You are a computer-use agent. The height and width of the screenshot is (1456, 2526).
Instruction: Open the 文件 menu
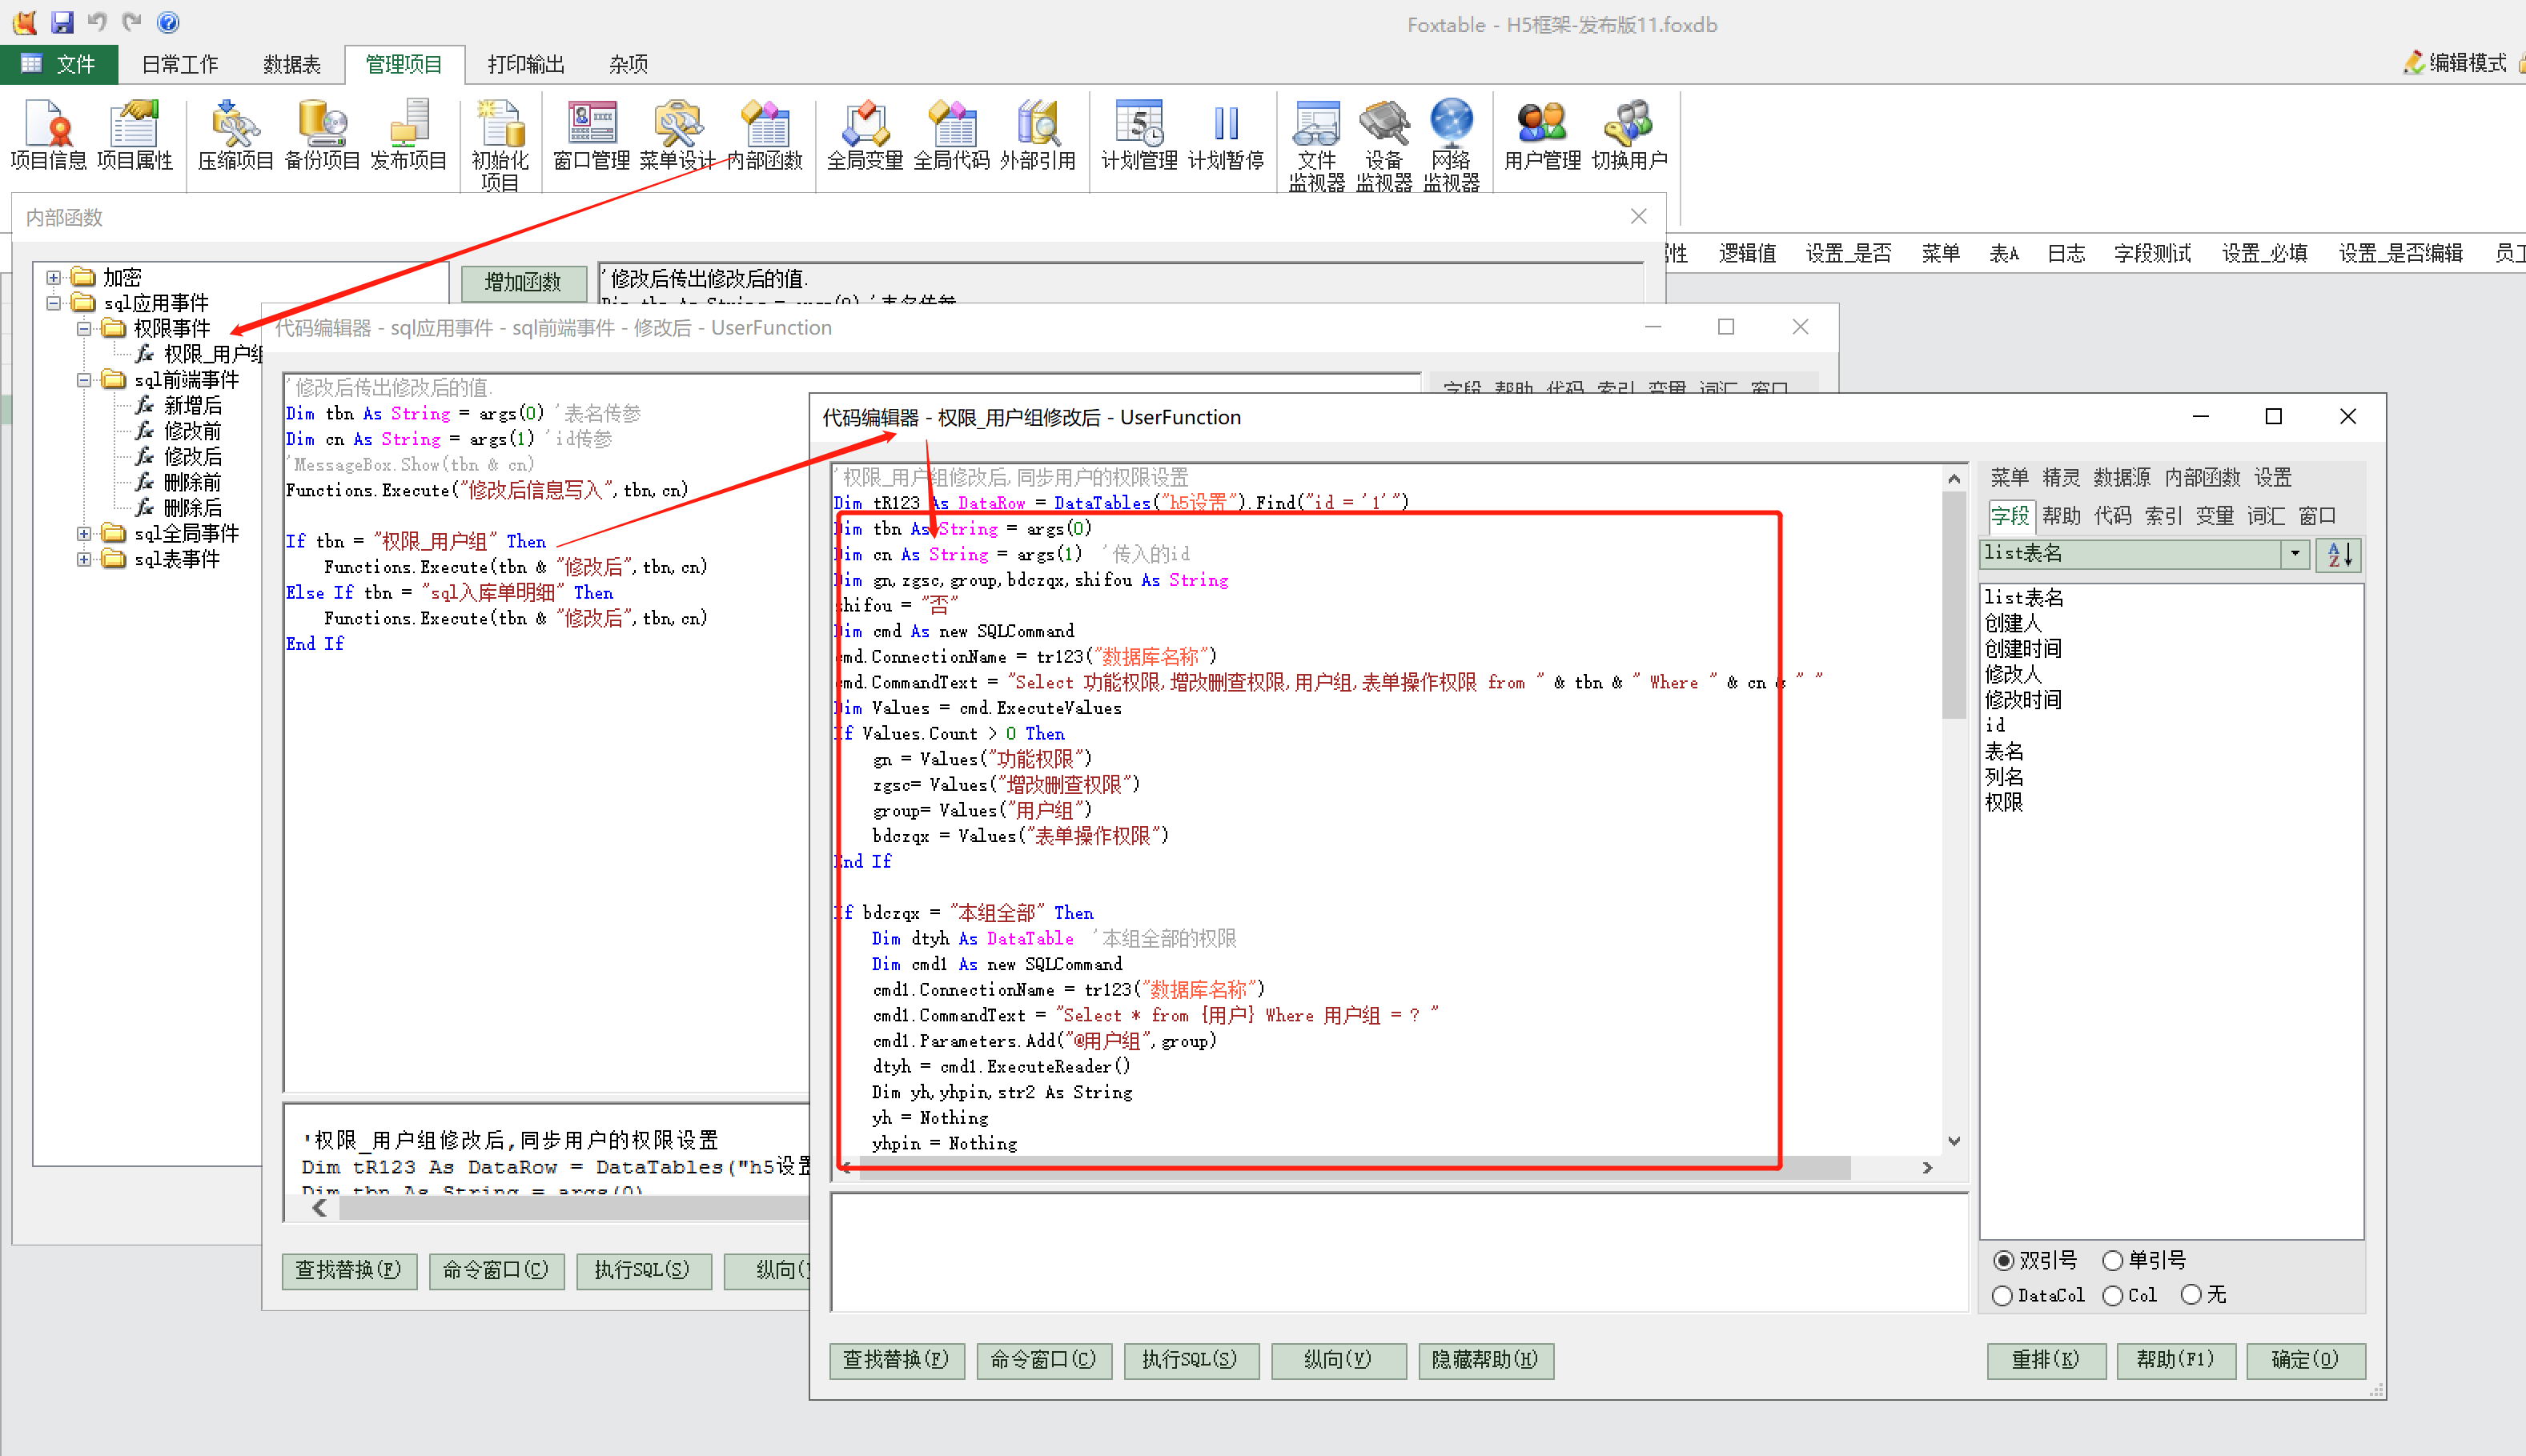pyautogui.click(x=59, y=64)
